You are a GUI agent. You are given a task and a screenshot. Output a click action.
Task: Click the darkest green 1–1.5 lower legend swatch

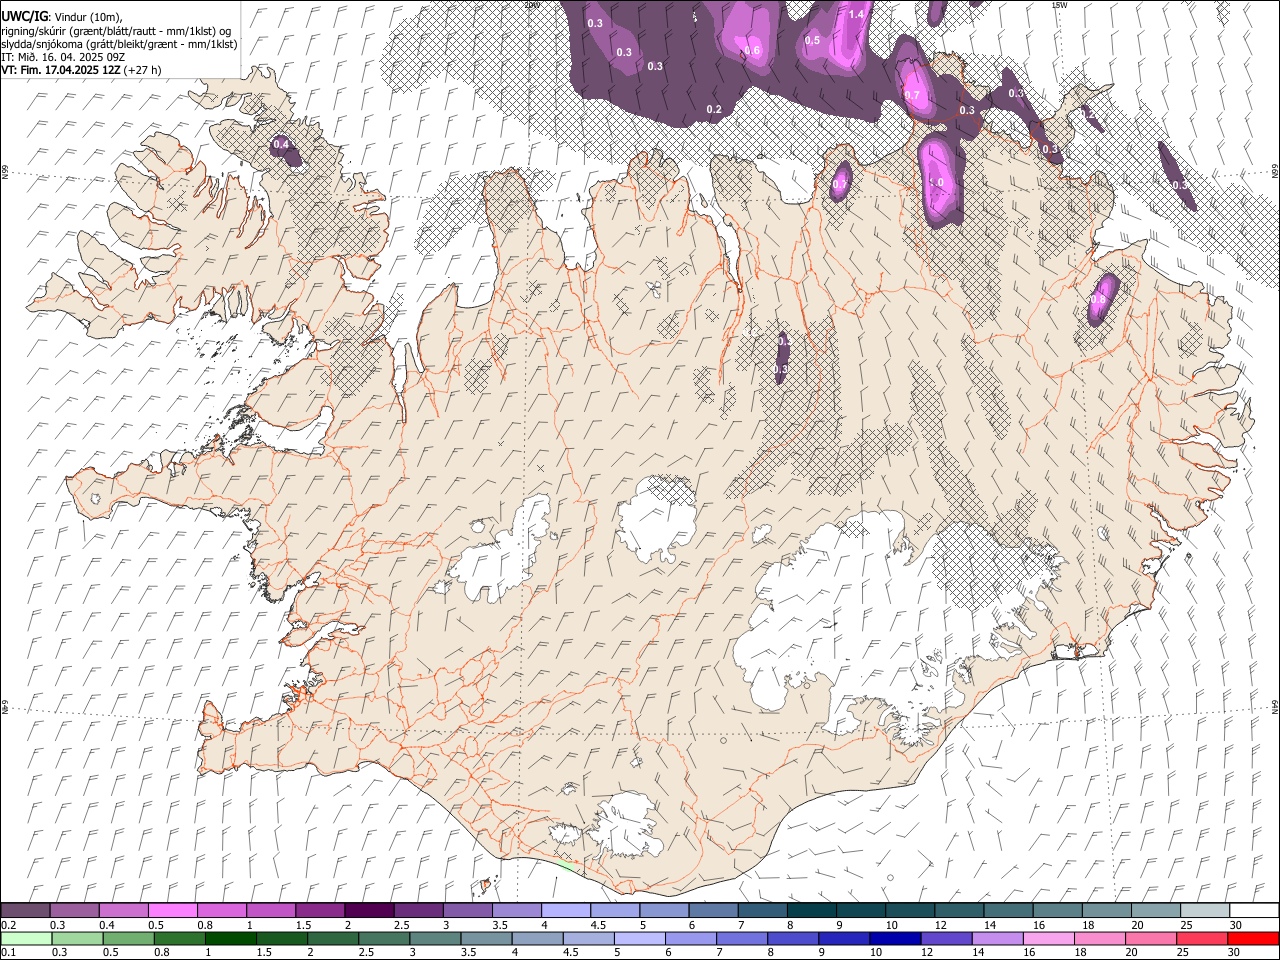pos(230,938)
